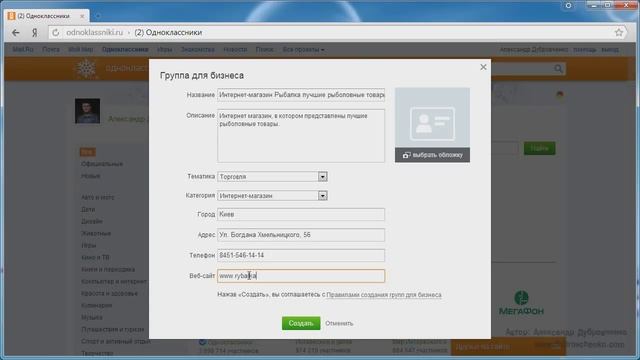Expand the Все проекты menu

pos(303,49)
